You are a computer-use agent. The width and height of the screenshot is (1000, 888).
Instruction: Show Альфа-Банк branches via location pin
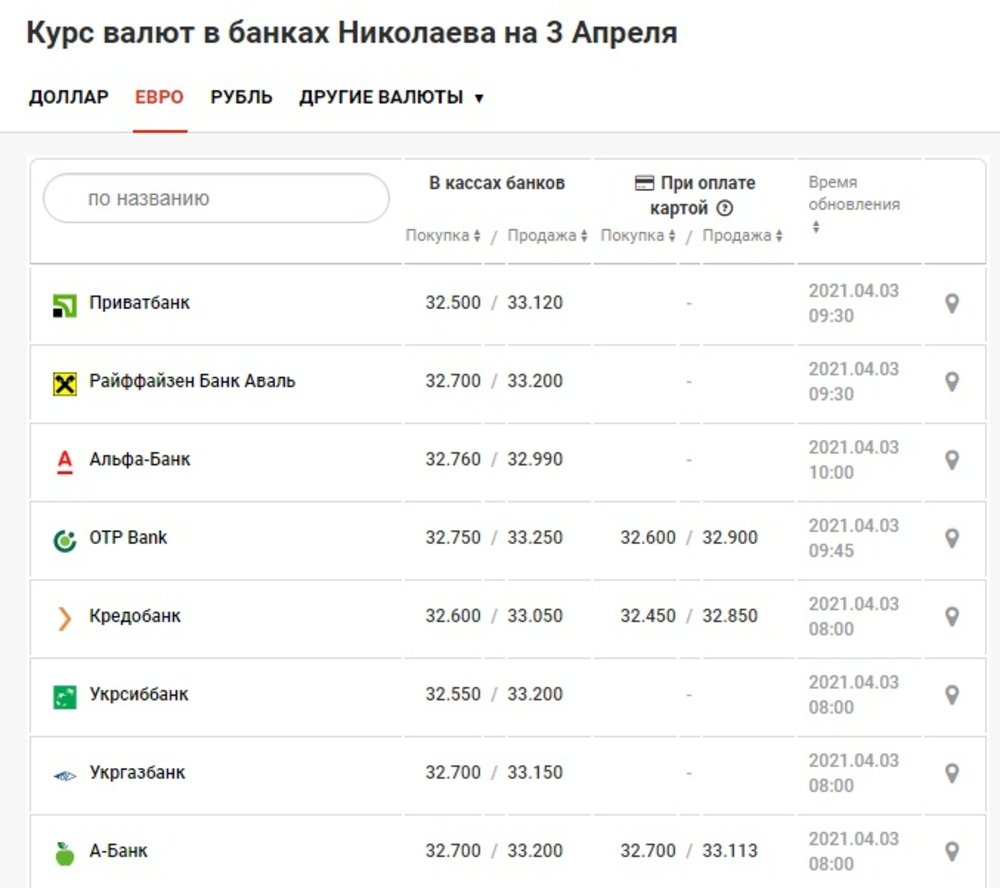[952, 460]
